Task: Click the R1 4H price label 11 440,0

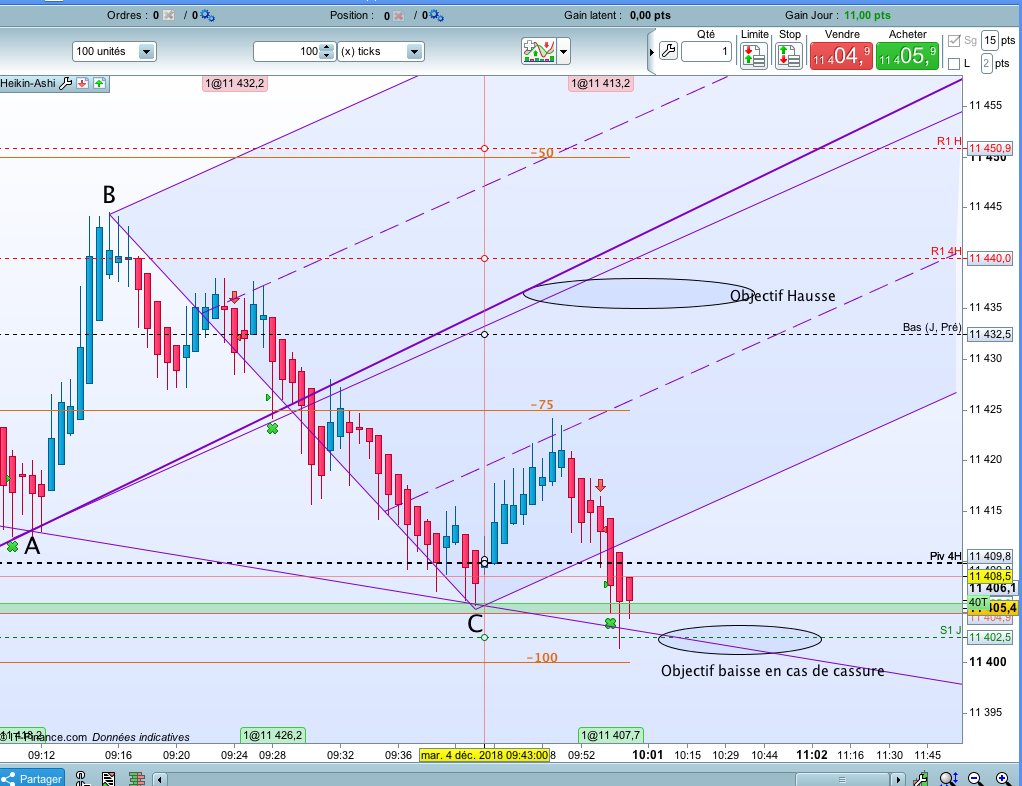Action: click(x=990, y=258)
